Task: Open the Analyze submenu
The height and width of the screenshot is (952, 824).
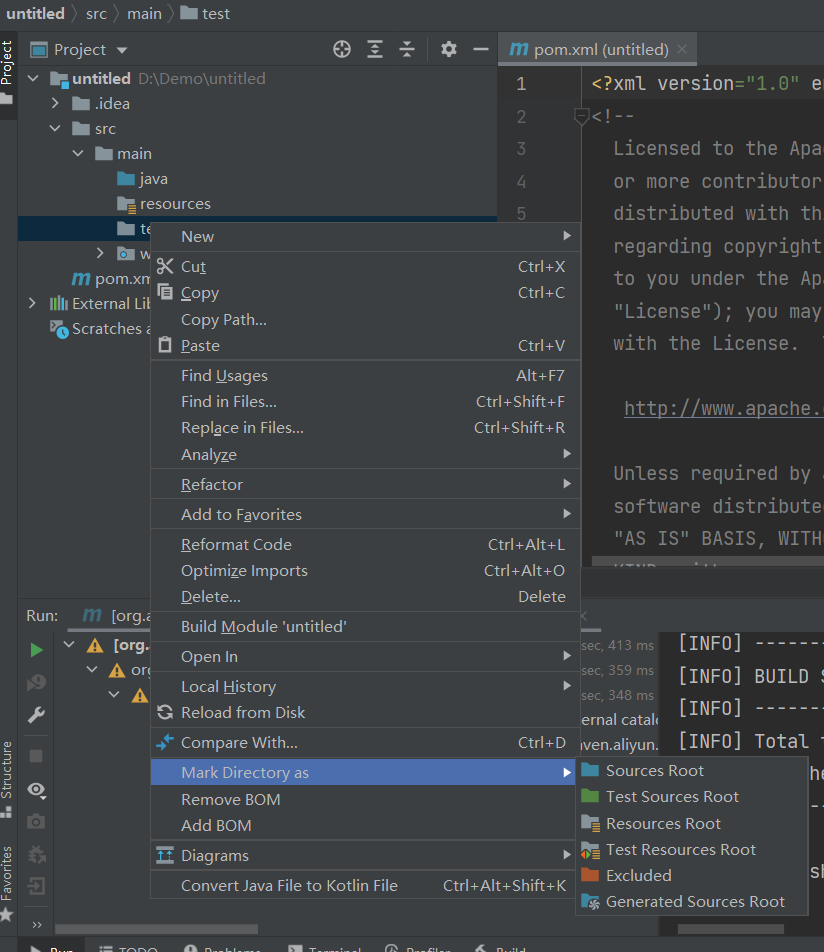Action: [365, 454]
